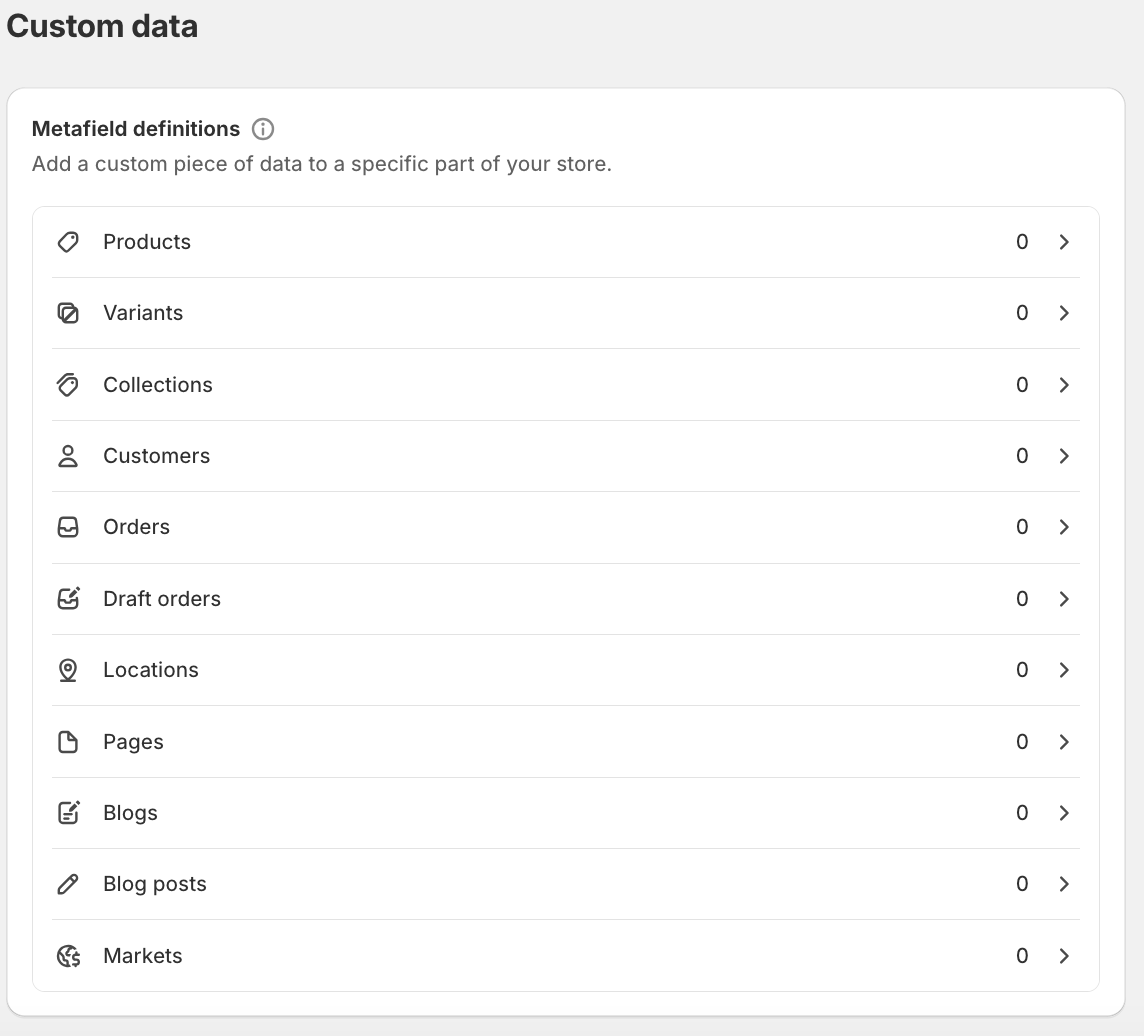Screen dimensions: 1144x1036
Task: Click the Pages document icon
Action: [68, 742]
